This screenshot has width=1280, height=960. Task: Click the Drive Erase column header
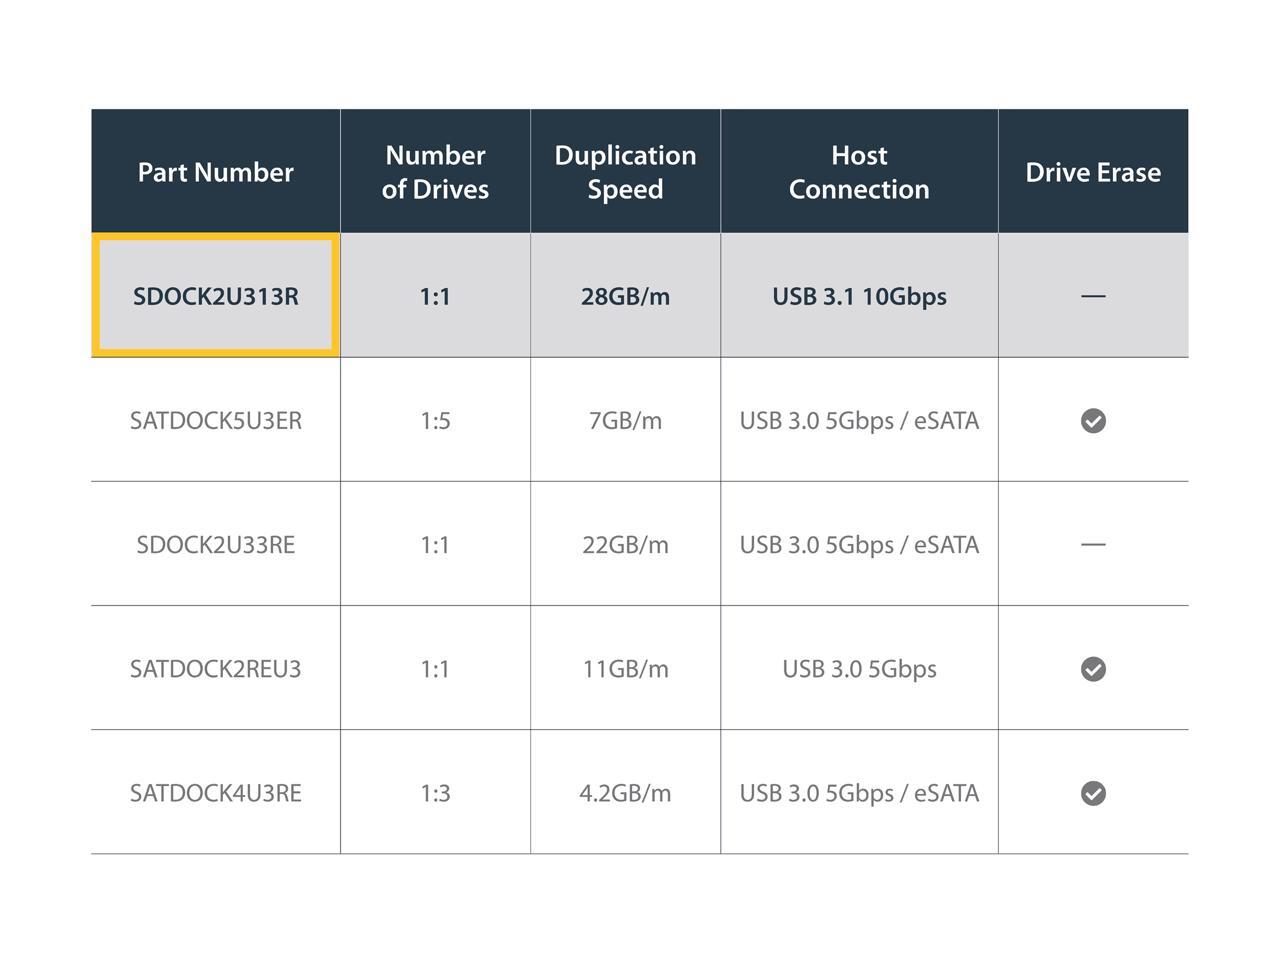click(1093, 172)
